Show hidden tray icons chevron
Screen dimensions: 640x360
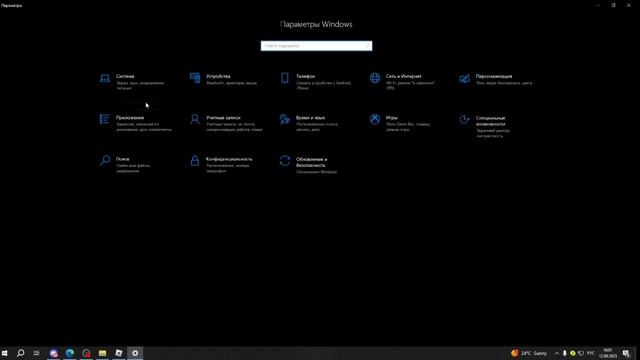pos(556,353)
